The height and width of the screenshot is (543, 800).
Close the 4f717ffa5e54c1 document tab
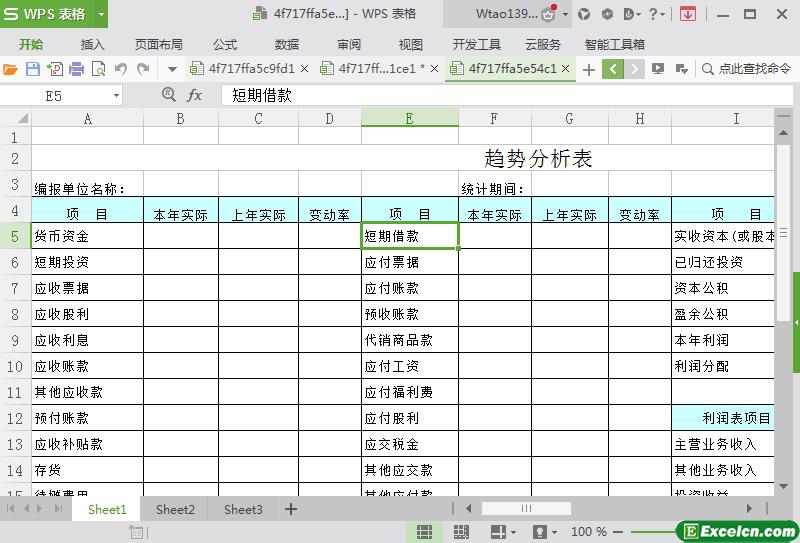[565, 68]
